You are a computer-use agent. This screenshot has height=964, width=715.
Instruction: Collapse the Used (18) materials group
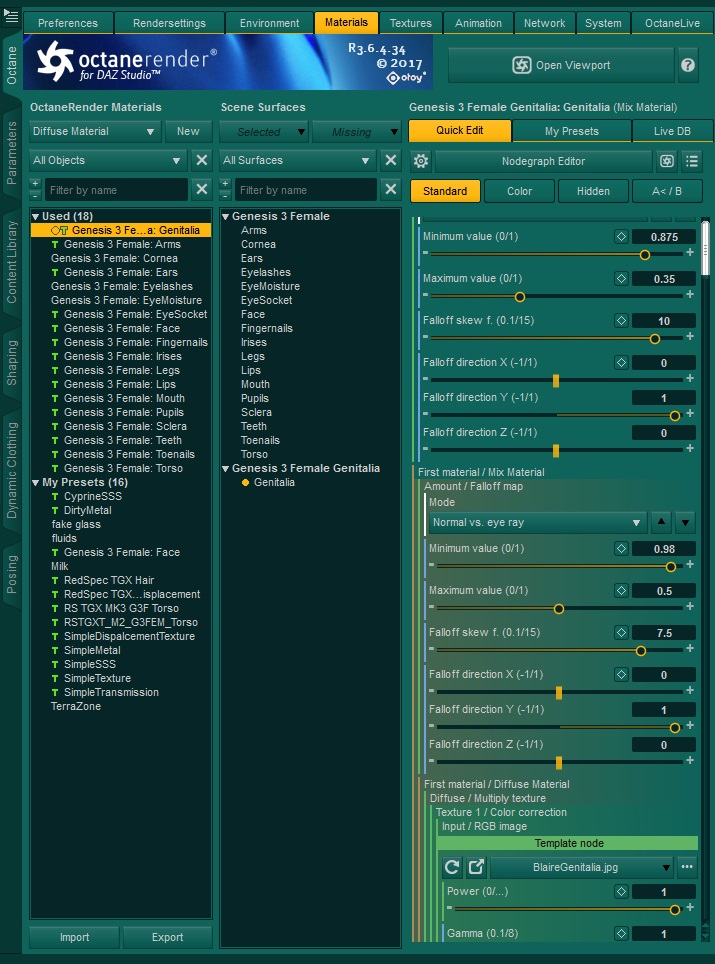click(x=36, y=216)
